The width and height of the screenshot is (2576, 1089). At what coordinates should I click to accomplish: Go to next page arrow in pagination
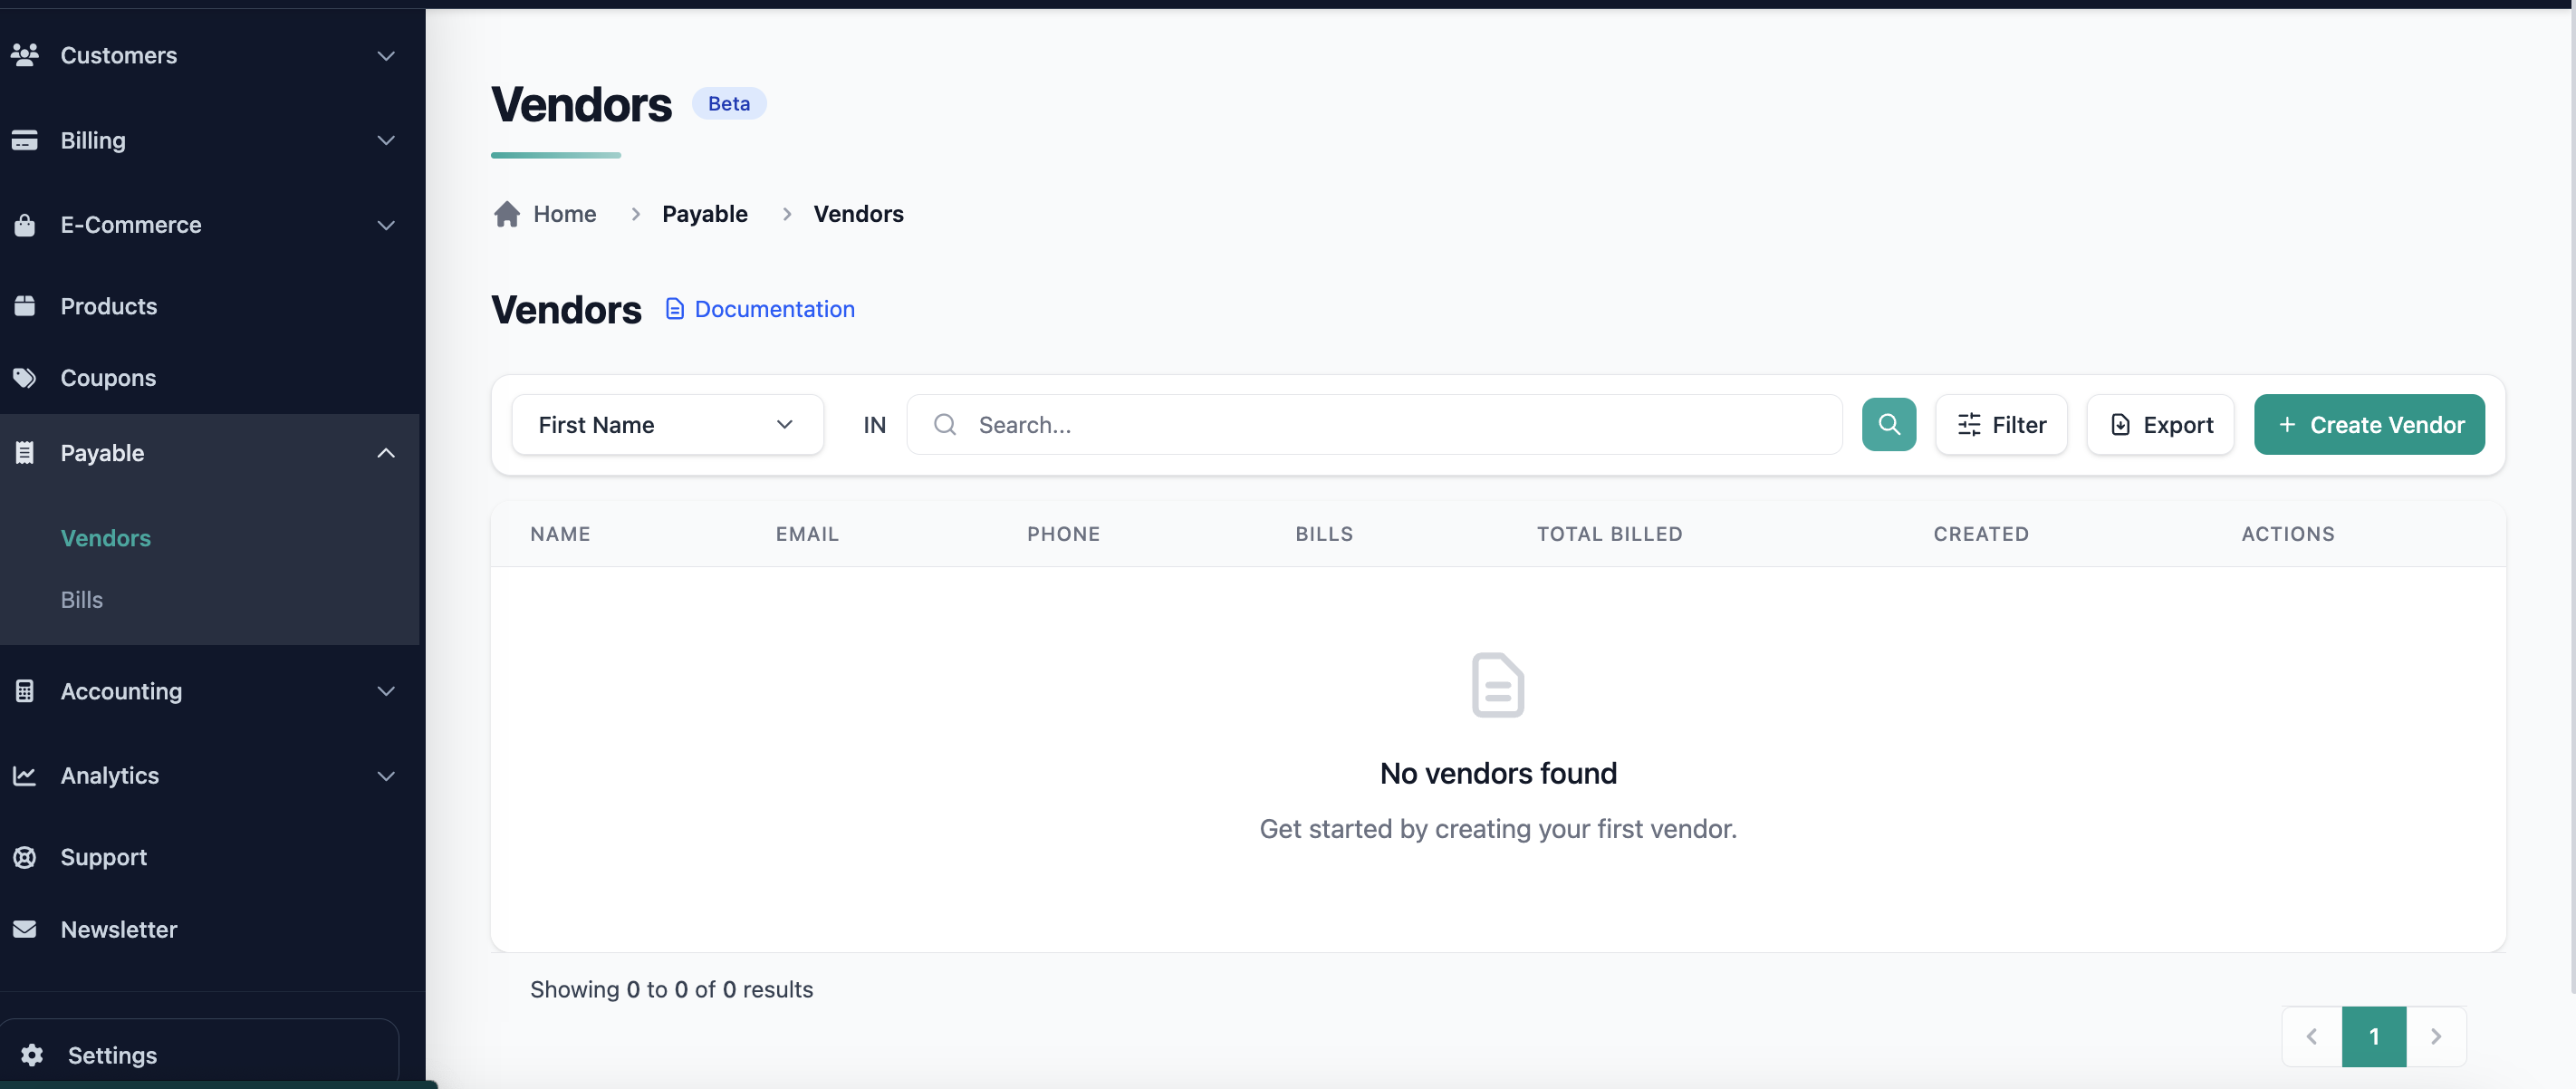[2436, 1036]
